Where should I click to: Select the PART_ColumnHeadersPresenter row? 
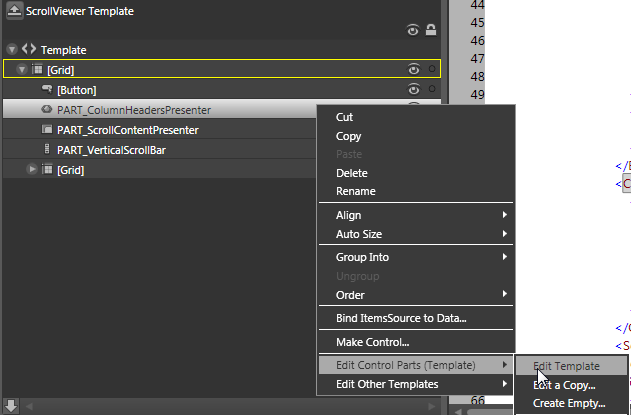[160, 109]
